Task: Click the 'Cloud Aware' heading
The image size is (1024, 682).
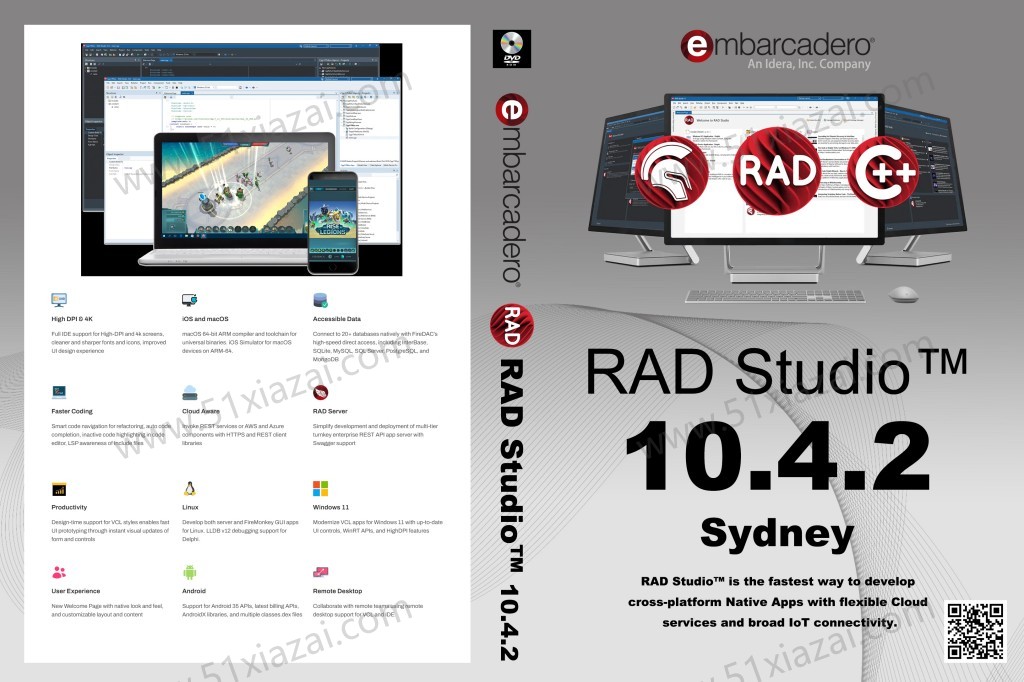Action: pyautogui.click(x=200, y=411)
